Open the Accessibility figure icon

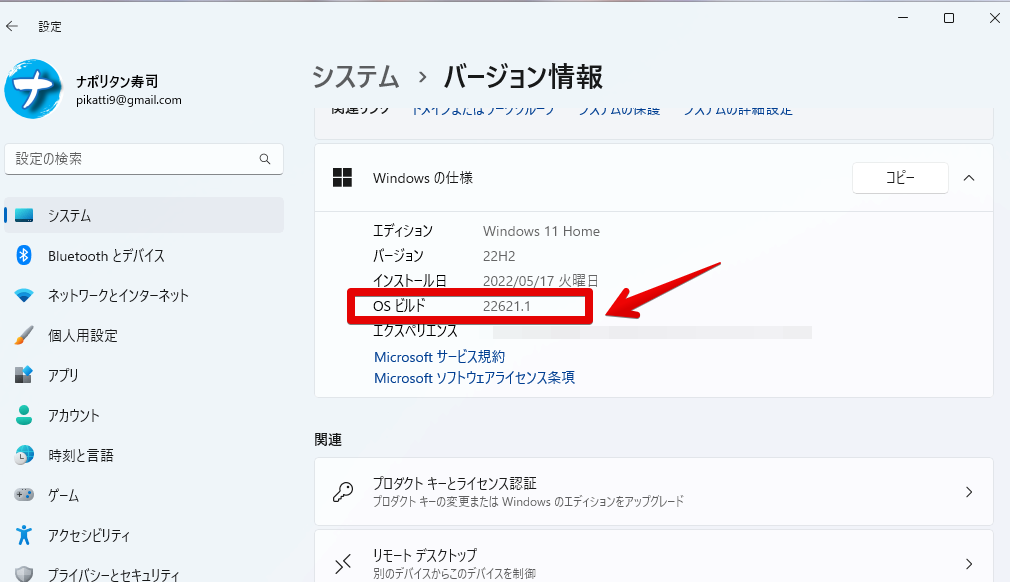coord(24,535)
